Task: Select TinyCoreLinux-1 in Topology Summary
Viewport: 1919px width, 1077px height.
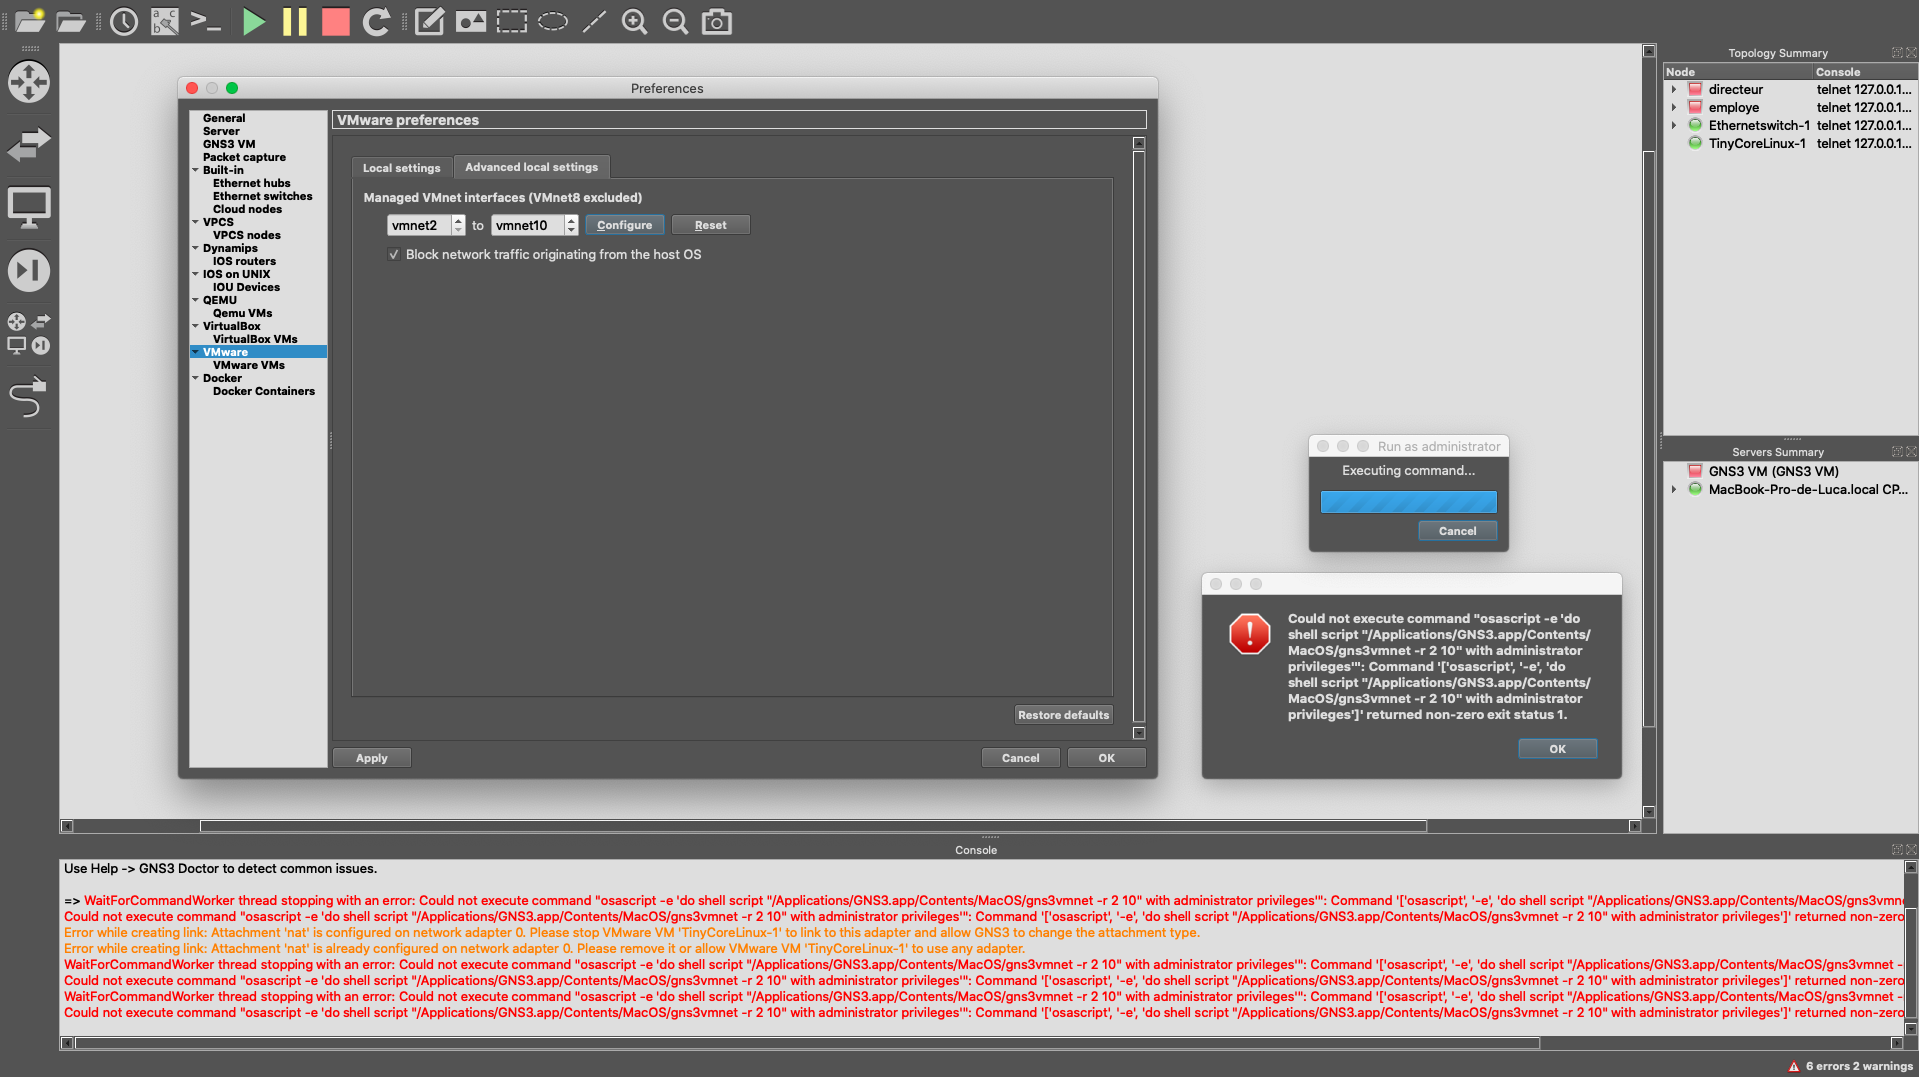Action: pyautogui.click(x=1756, y=144)
